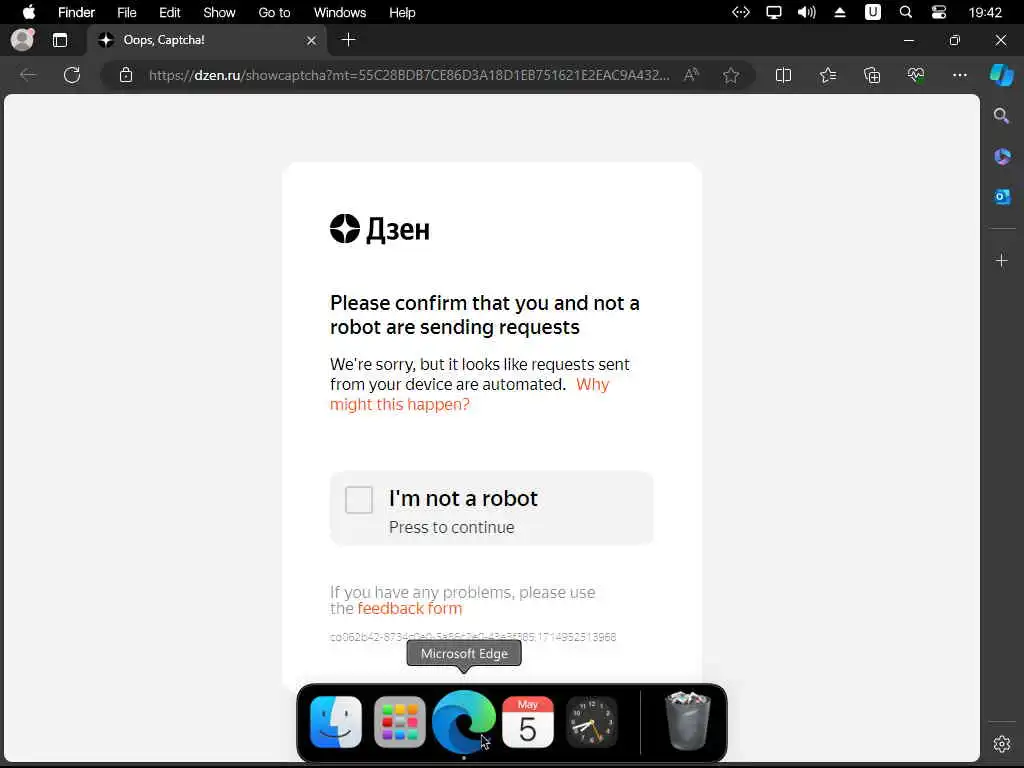The image size is (1024, 768).
Task: Add a sidebar app with plus icon
Action: coord(1002,261)
